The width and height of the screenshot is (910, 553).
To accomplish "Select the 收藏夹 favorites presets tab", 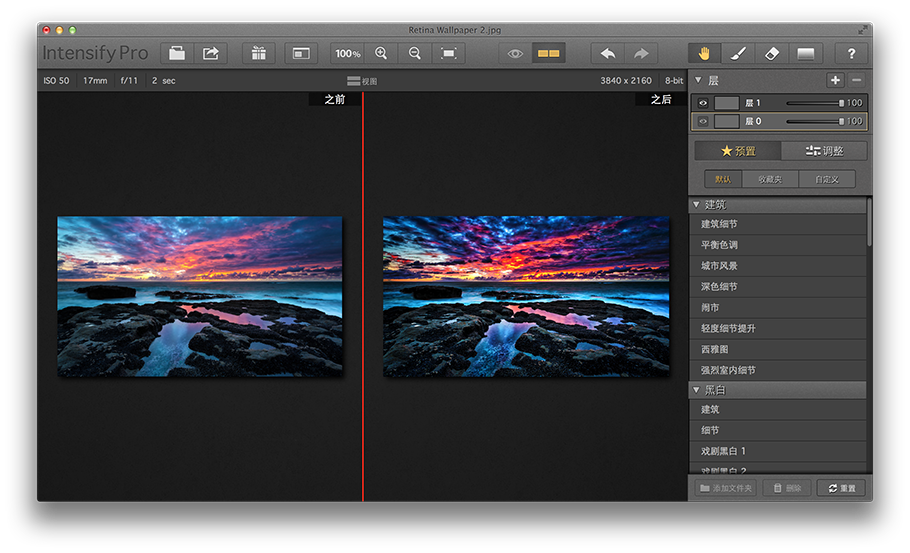I will [x=770, y=179].
